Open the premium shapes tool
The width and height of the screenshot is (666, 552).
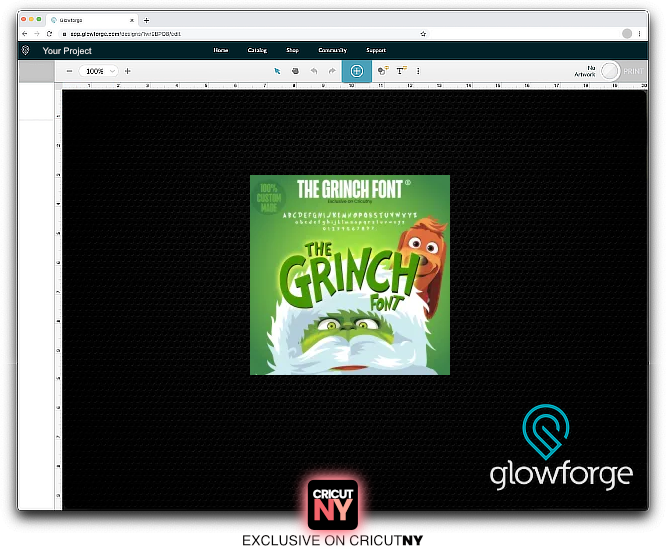pyautogui.click(x=383, y=71)
